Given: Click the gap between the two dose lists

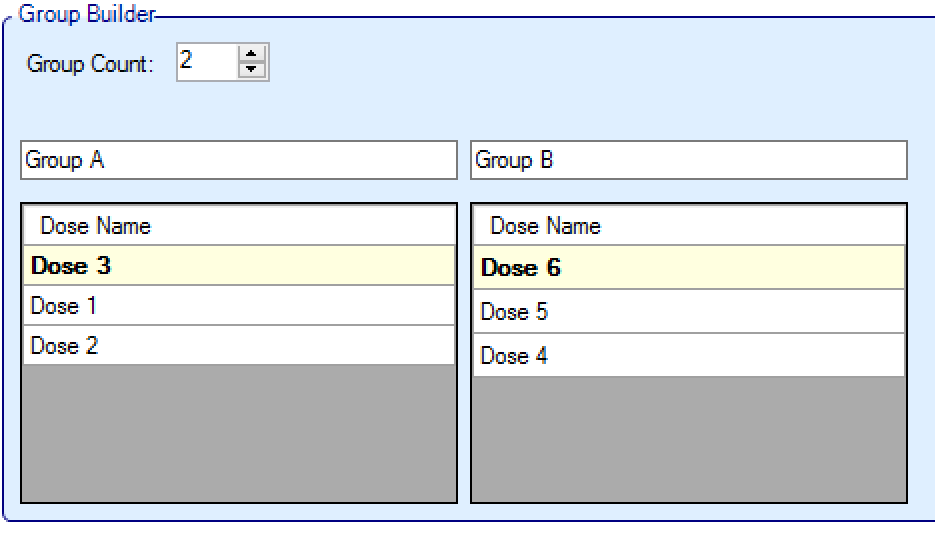Looking at the screenshot, I should tap(464, 352).
